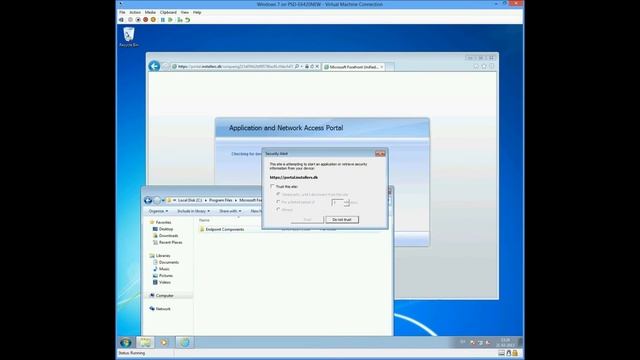The height and width of the screenshot is (360, 640).
Task: Select Desktop in navigation pane
Action: pos(163,229)
